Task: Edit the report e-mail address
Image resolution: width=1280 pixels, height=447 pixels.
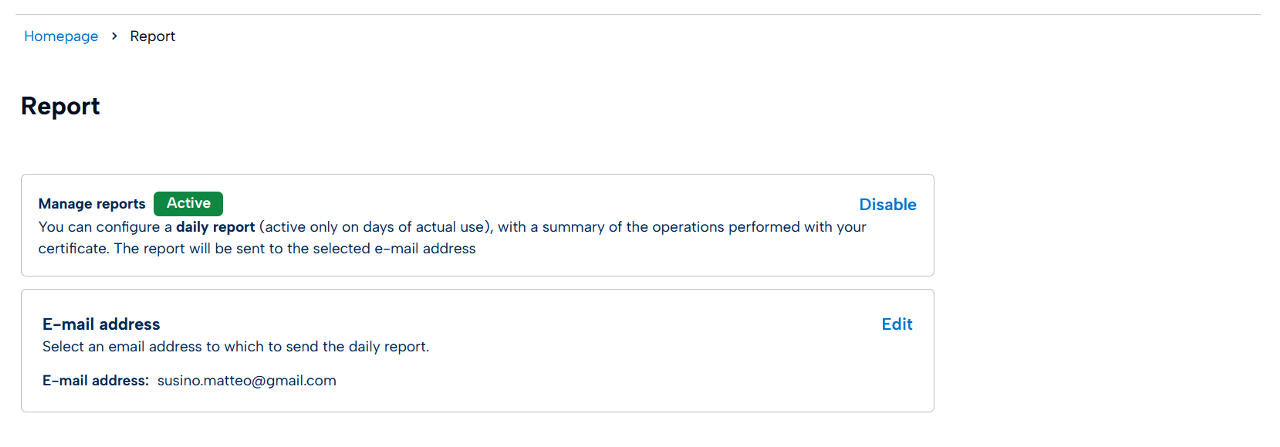Action: pos(896,324)
